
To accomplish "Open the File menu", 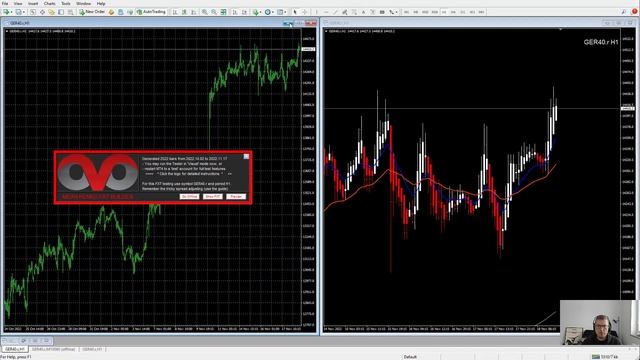I will click(5, 3).
